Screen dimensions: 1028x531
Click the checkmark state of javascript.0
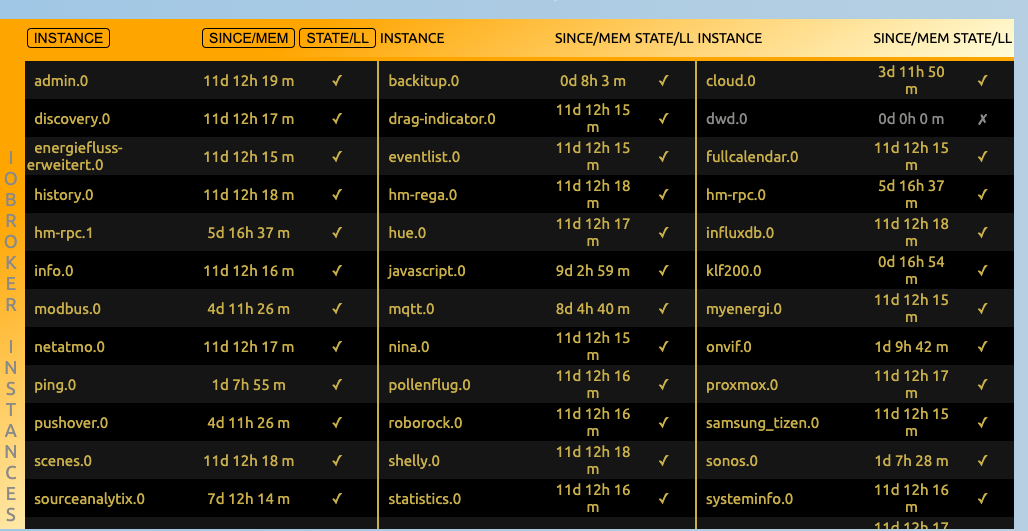coord(663,271)
